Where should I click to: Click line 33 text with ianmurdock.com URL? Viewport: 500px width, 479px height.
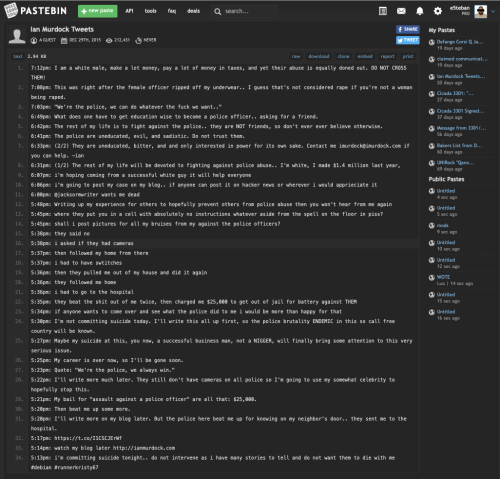[x=103, y=448]
